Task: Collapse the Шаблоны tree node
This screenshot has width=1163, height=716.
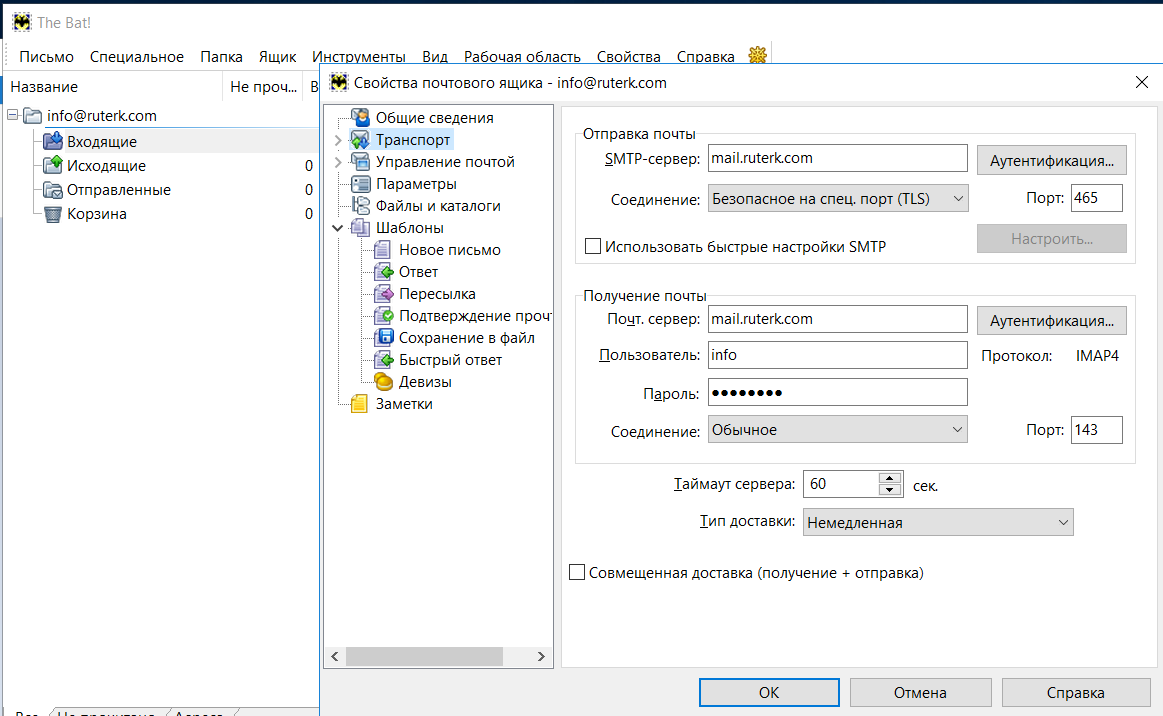Action: pos(337,228)
